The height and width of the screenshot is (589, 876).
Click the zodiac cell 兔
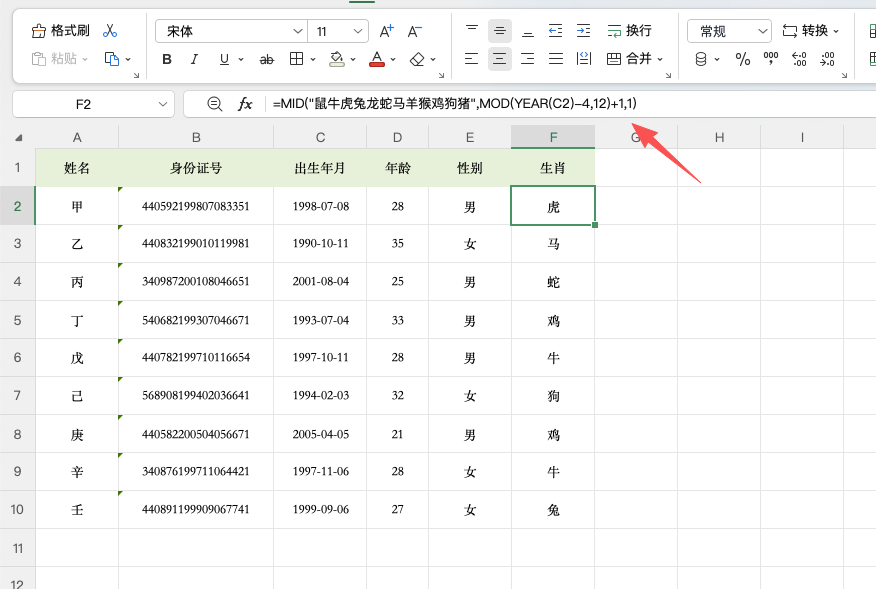(553, 510)
